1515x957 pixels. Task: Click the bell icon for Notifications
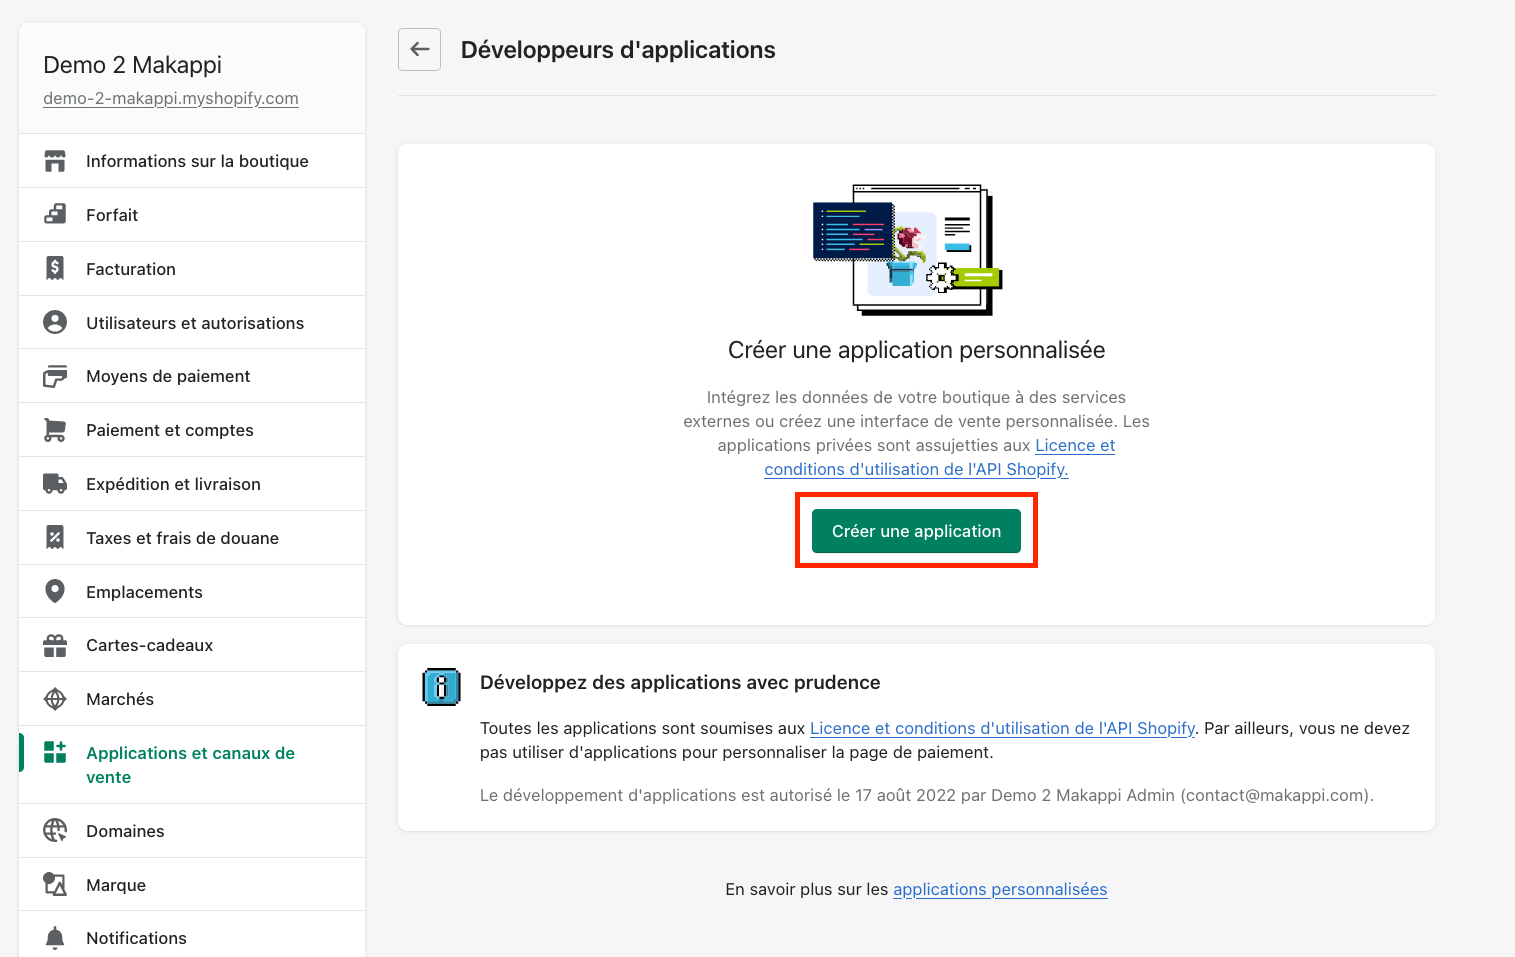(x=55, y=938)
